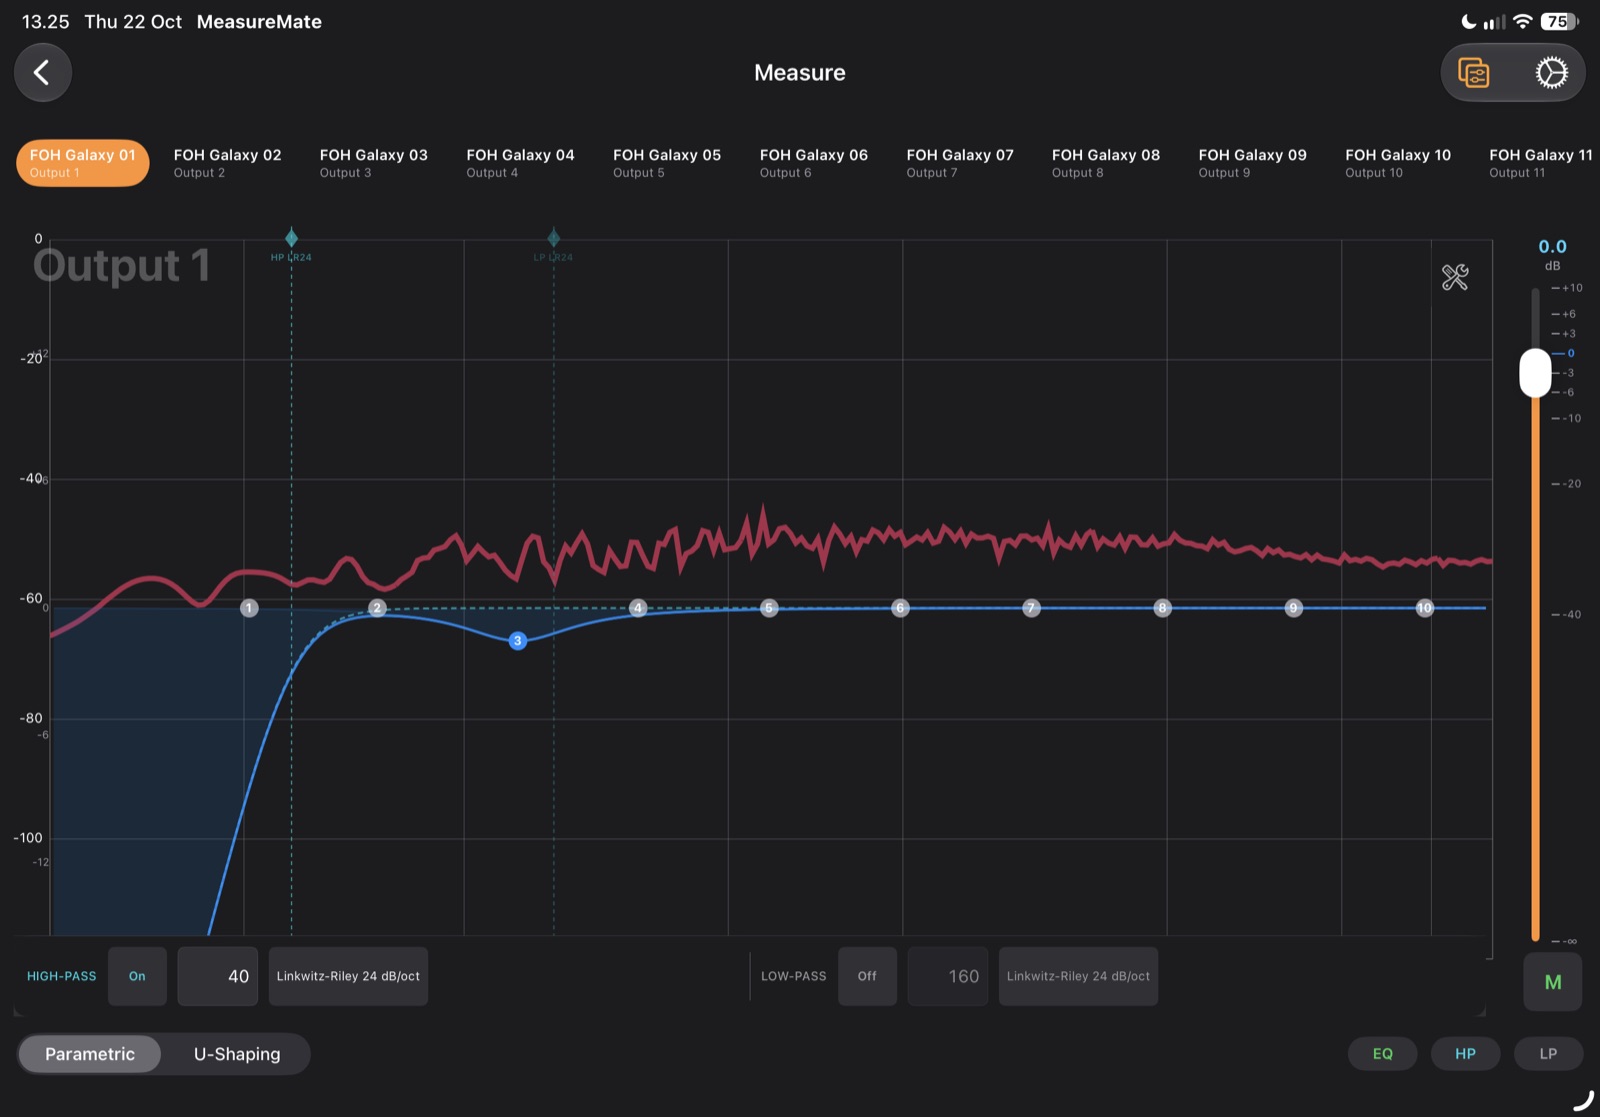Select EQ band node 8
Image resolution: width=1600 pixels, height=1117 pixels.
point(1162,608)
